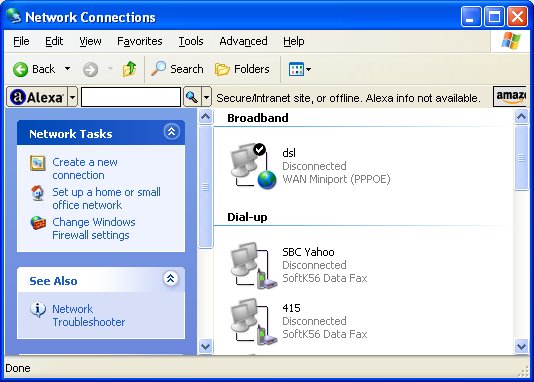
Task: Click the 415 connection name
Action: point(291,308)
